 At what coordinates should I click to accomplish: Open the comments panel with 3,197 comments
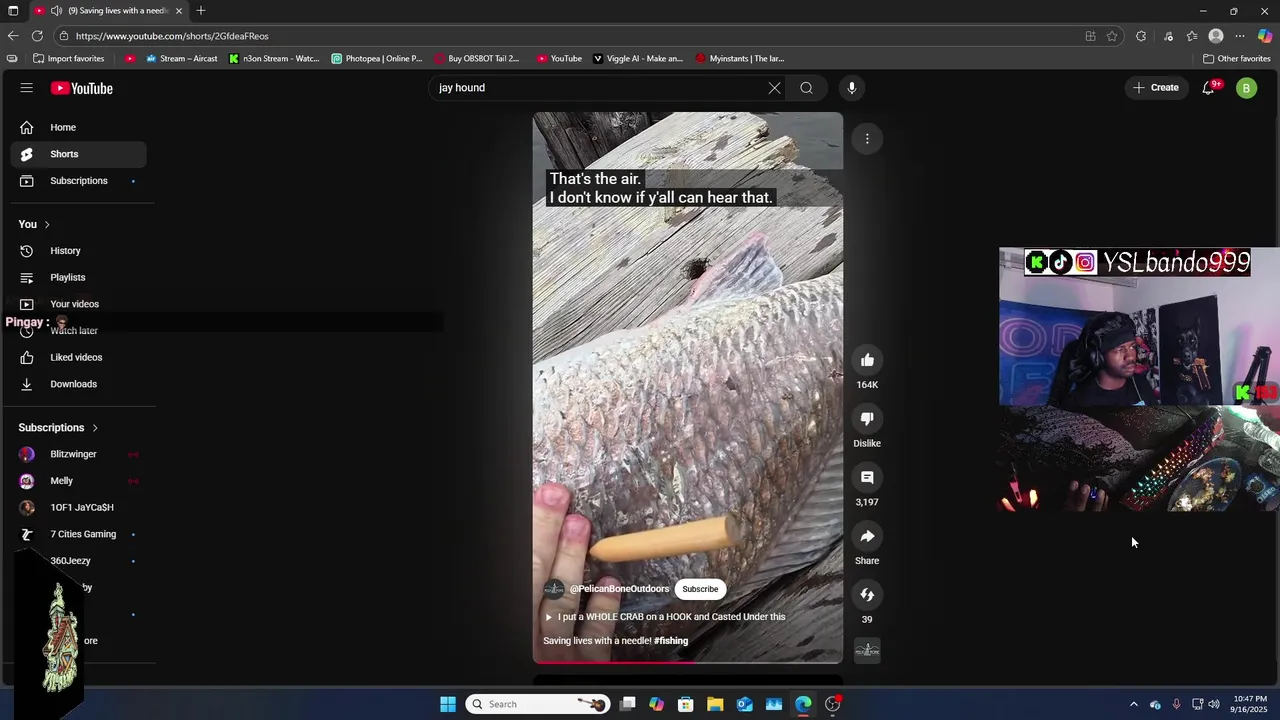[x=867, y=478]
